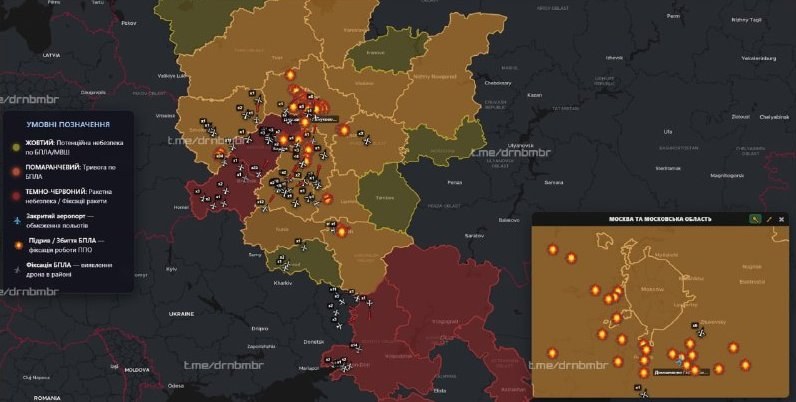The width and height of the screenshot is (796, 402).
Task: Close the Moscow region inset panel
Action: tap(781, 219)
